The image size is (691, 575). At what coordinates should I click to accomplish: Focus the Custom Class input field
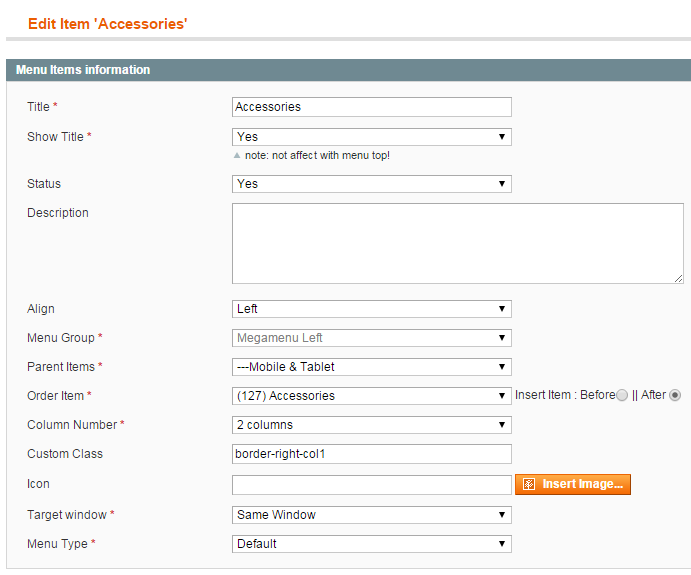372,454
